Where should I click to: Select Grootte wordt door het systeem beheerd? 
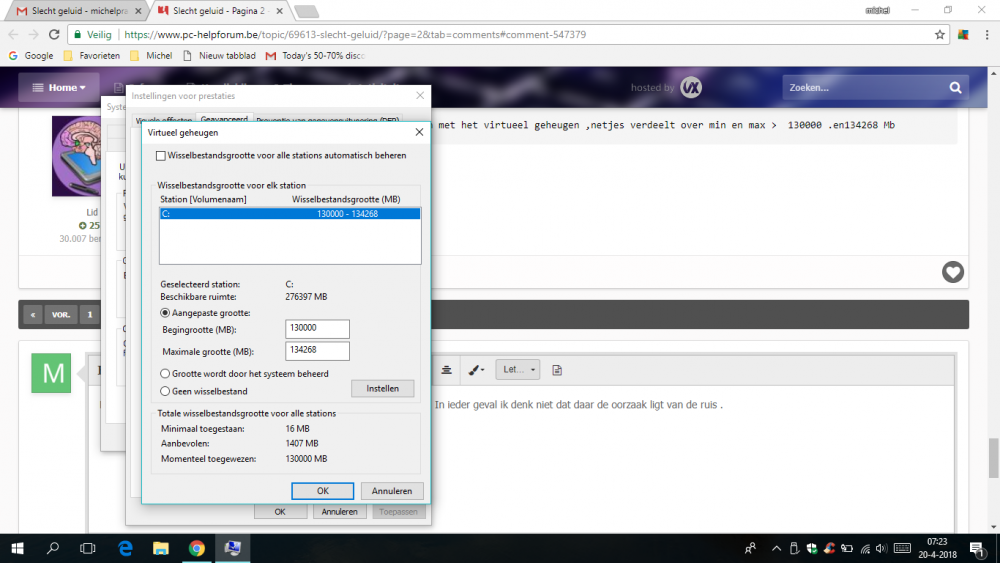coord(165,374)
